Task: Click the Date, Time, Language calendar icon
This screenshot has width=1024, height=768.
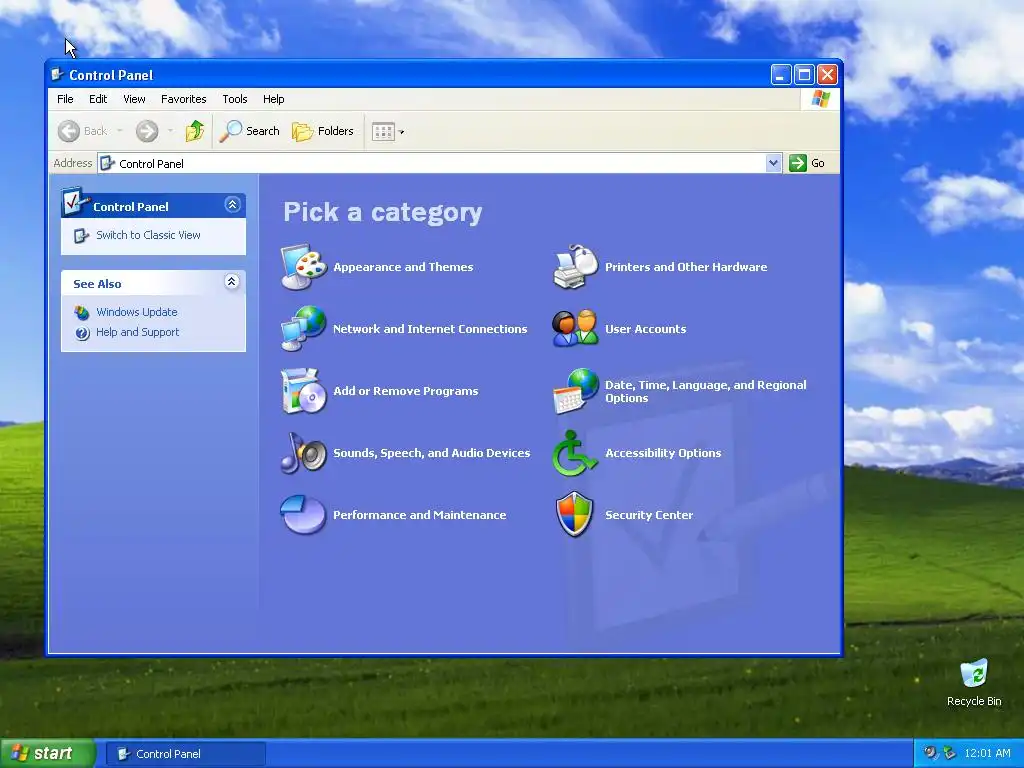Action: (575, 391)
